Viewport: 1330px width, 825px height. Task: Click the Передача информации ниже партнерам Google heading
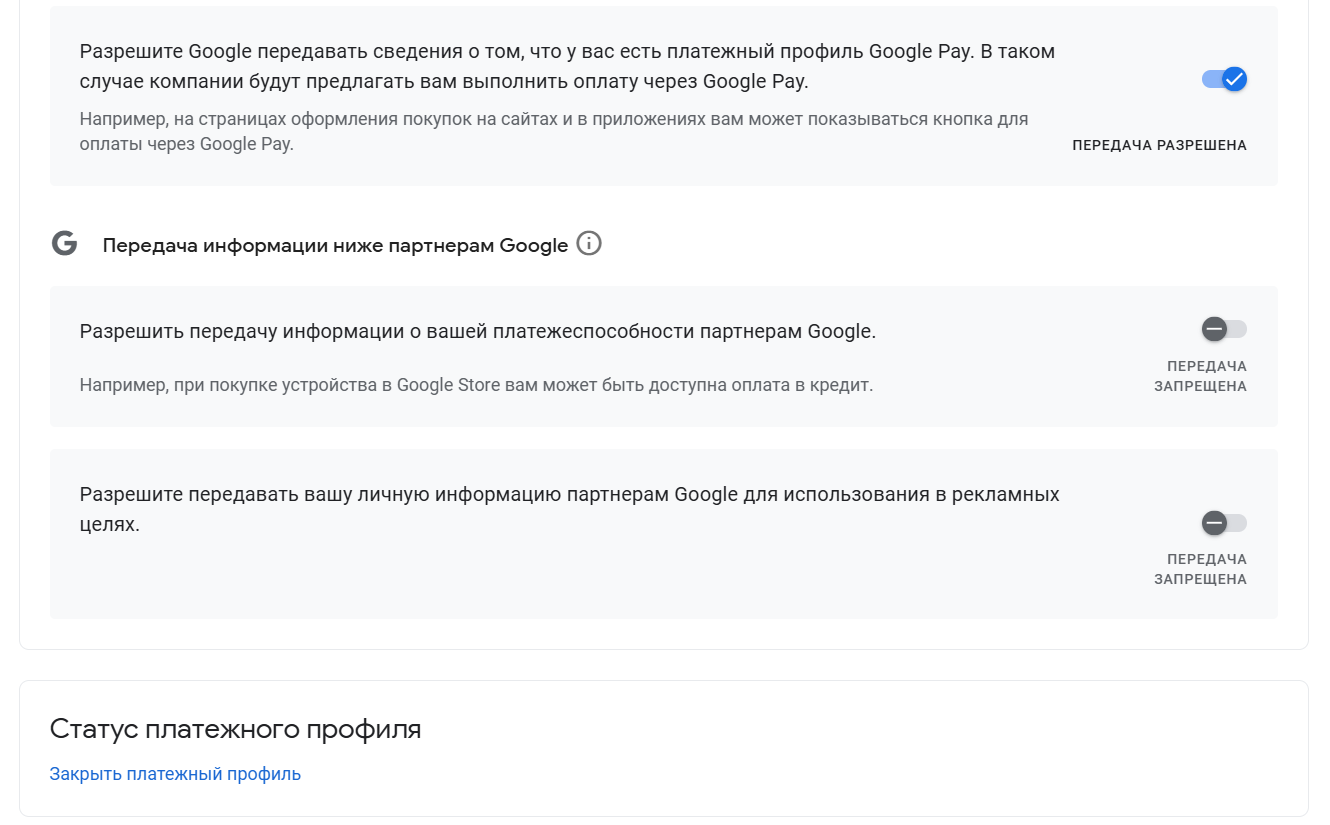335,245
